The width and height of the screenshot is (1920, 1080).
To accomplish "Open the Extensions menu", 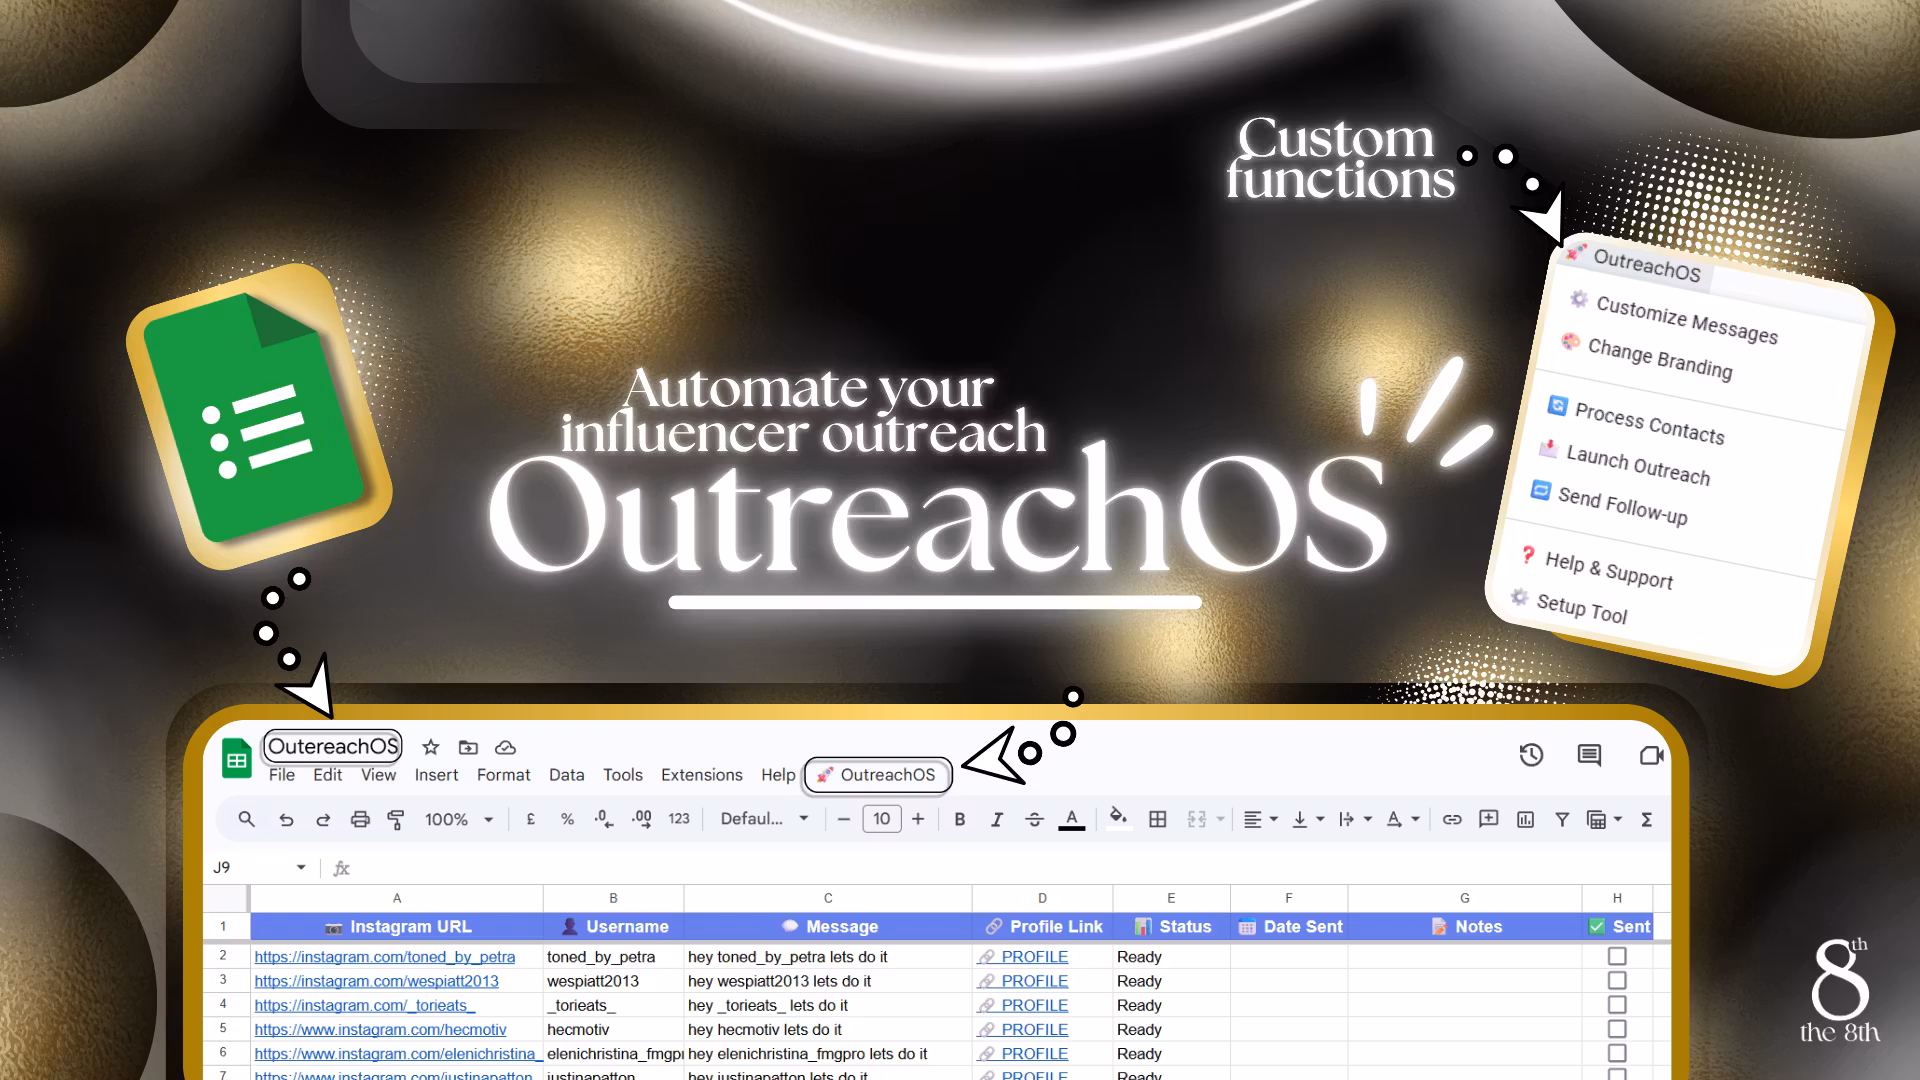I will pyautogui.click(x=701, y=775).
